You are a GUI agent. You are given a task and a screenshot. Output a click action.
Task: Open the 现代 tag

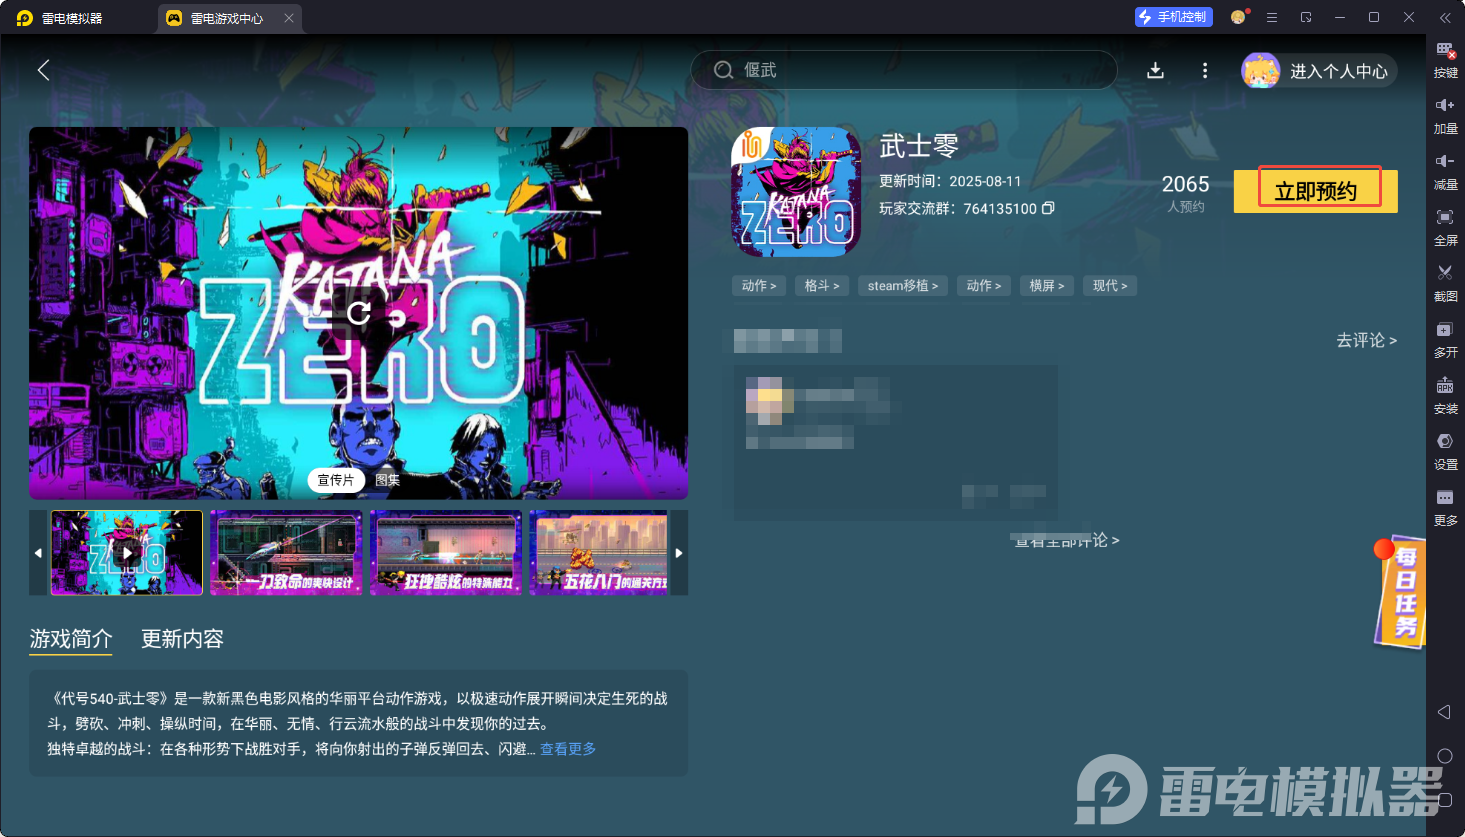point(1110,286)
